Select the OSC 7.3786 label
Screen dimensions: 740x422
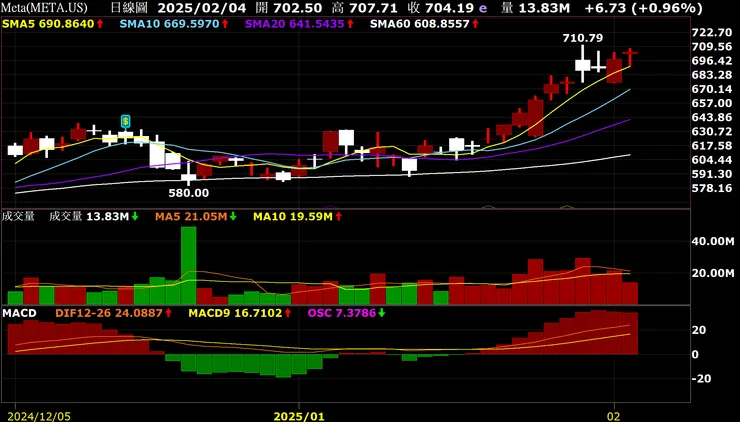point(346,313)
